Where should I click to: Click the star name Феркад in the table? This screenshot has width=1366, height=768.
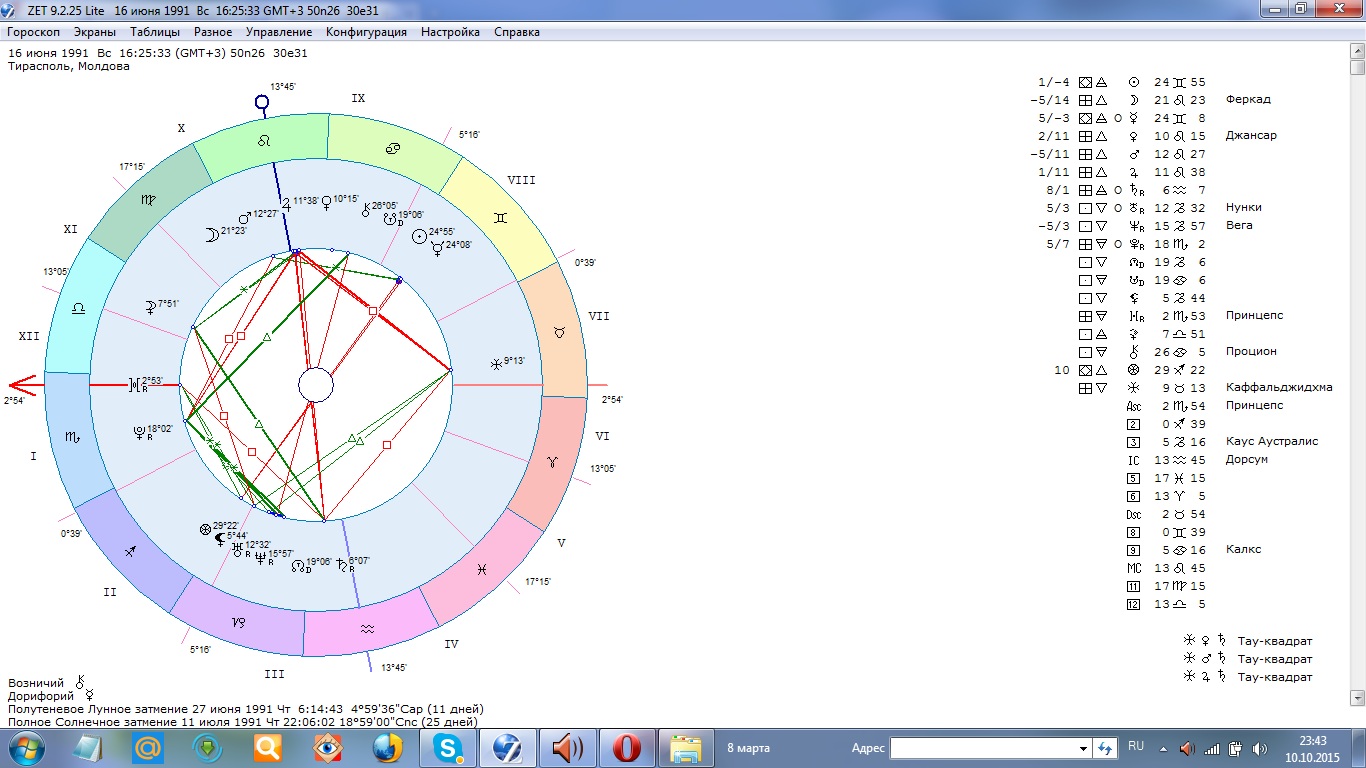1248,100
